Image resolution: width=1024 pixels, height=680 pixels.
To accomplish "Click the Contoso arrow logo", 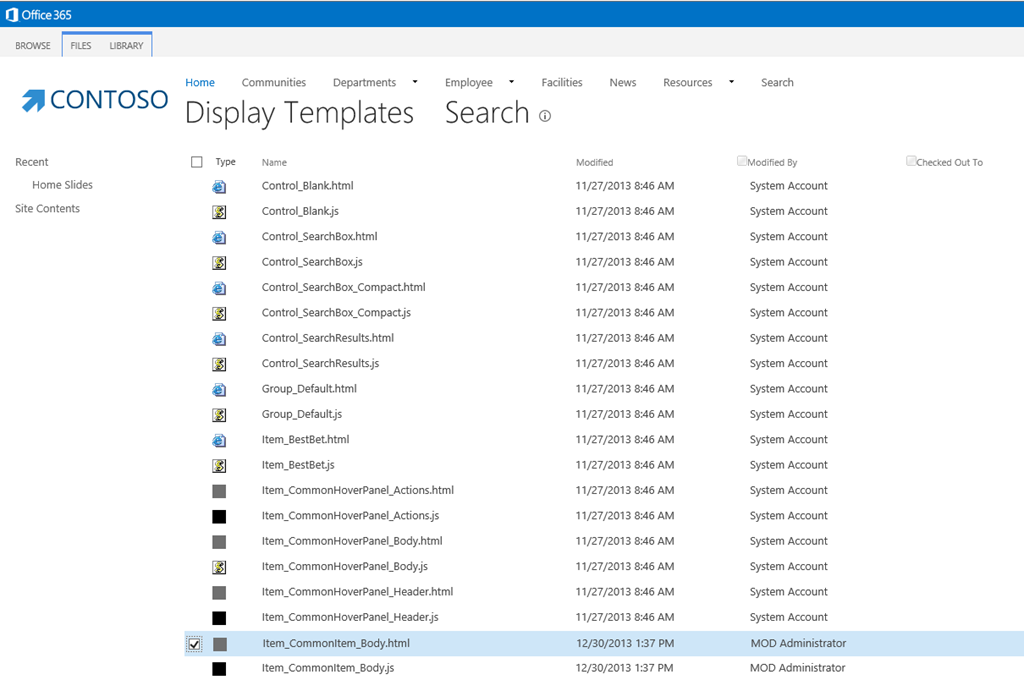I will coord(33,100).
